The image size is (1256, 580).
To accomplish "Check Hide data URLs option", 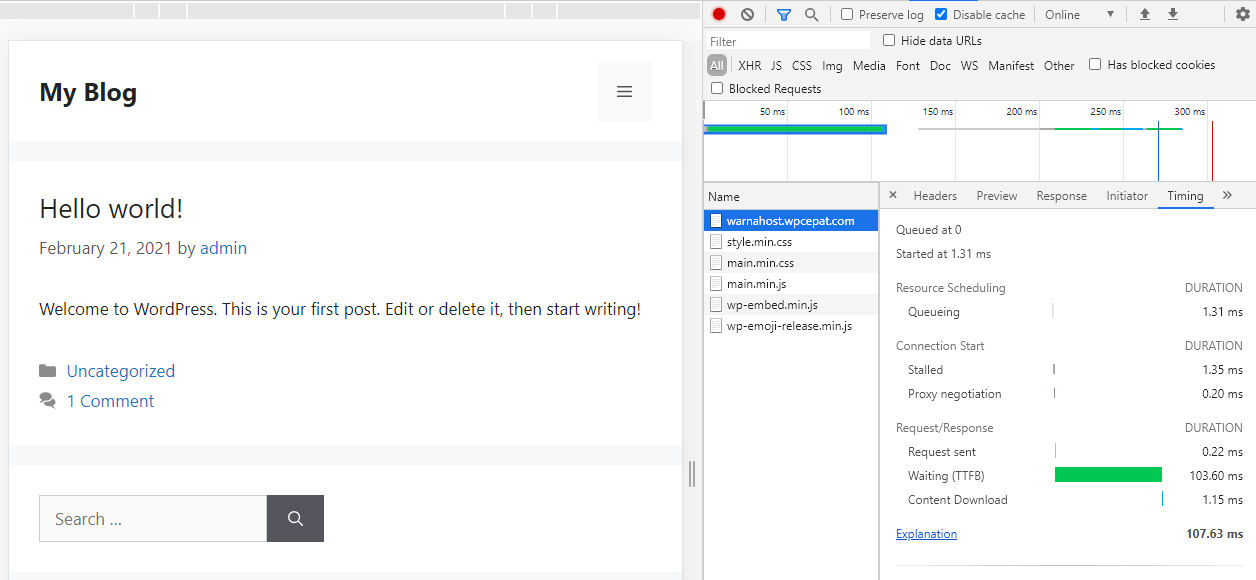I will pos(889,41).
